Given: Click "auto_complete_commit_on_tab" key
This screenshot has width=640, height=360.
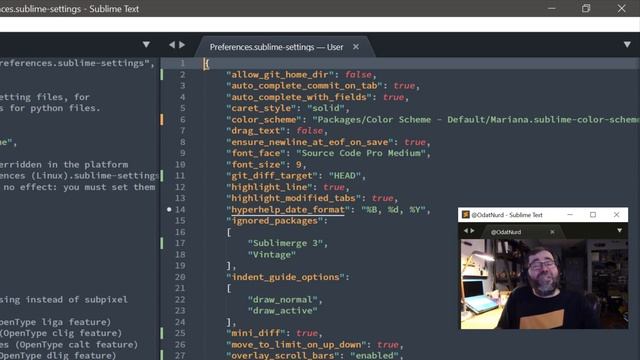Looking at the screenshot, I should tap(304, 86).
